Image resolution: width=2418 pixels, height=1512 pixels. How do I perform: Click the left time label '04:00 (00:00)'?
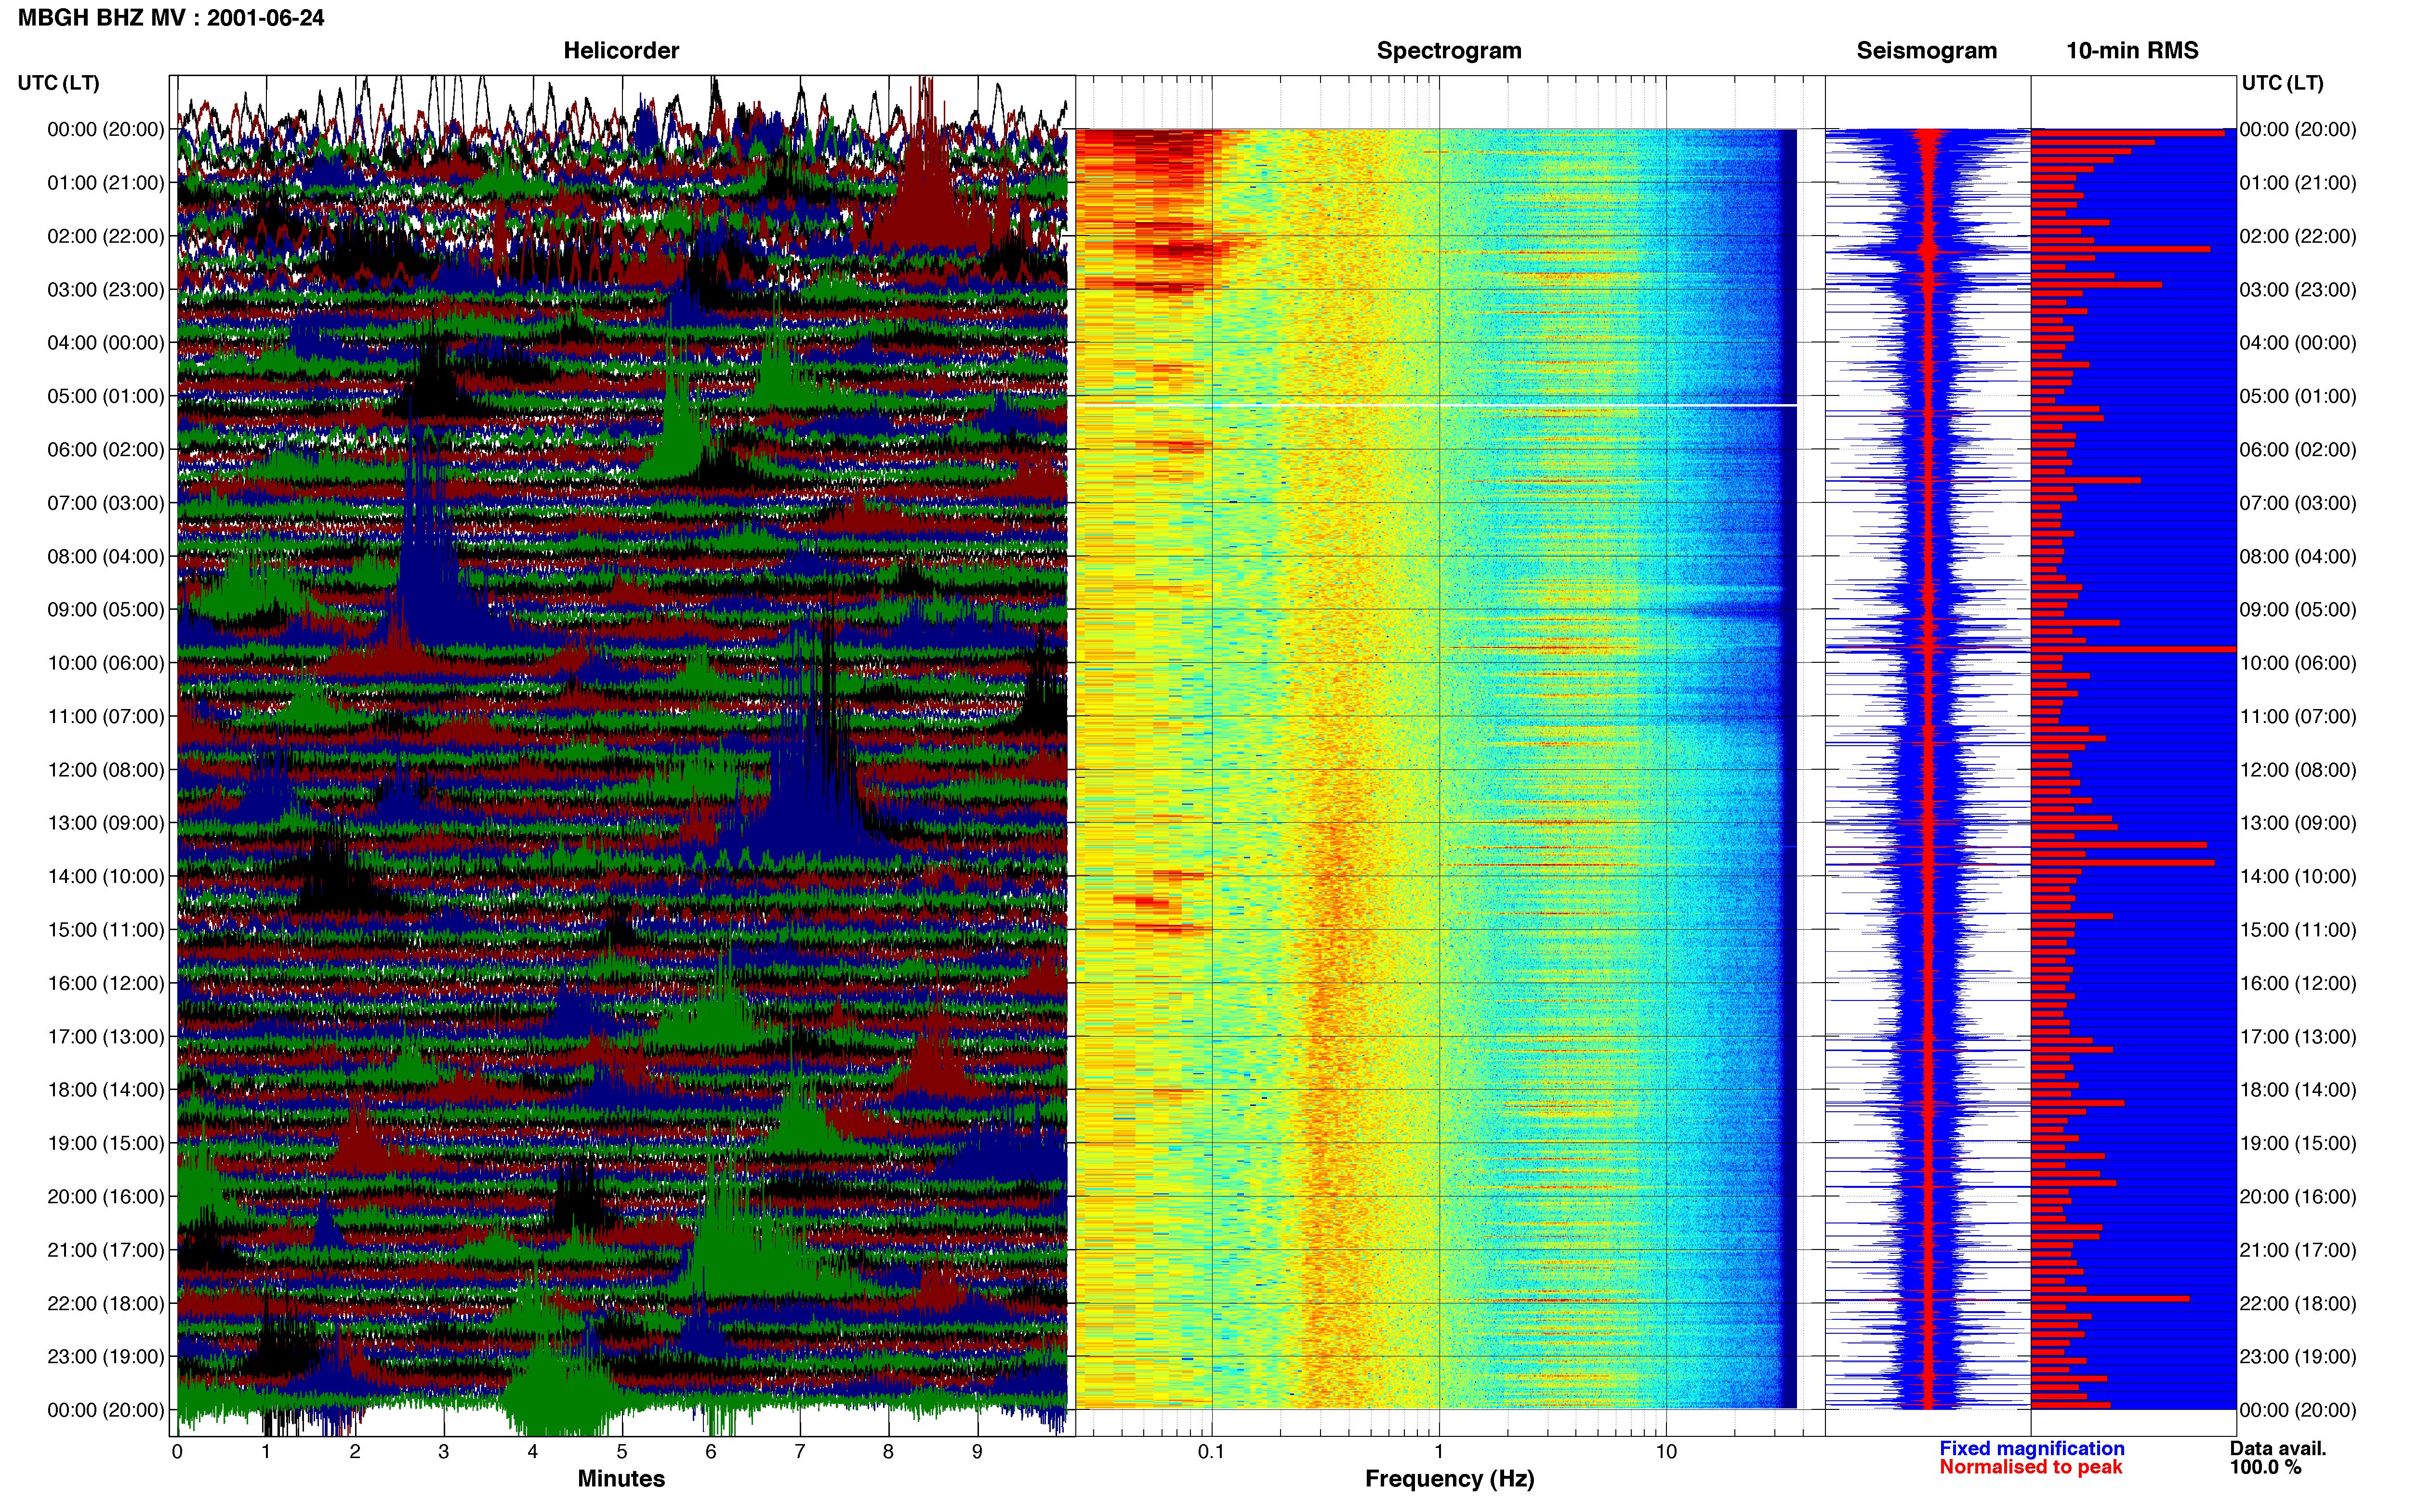(x=106, y=343)
